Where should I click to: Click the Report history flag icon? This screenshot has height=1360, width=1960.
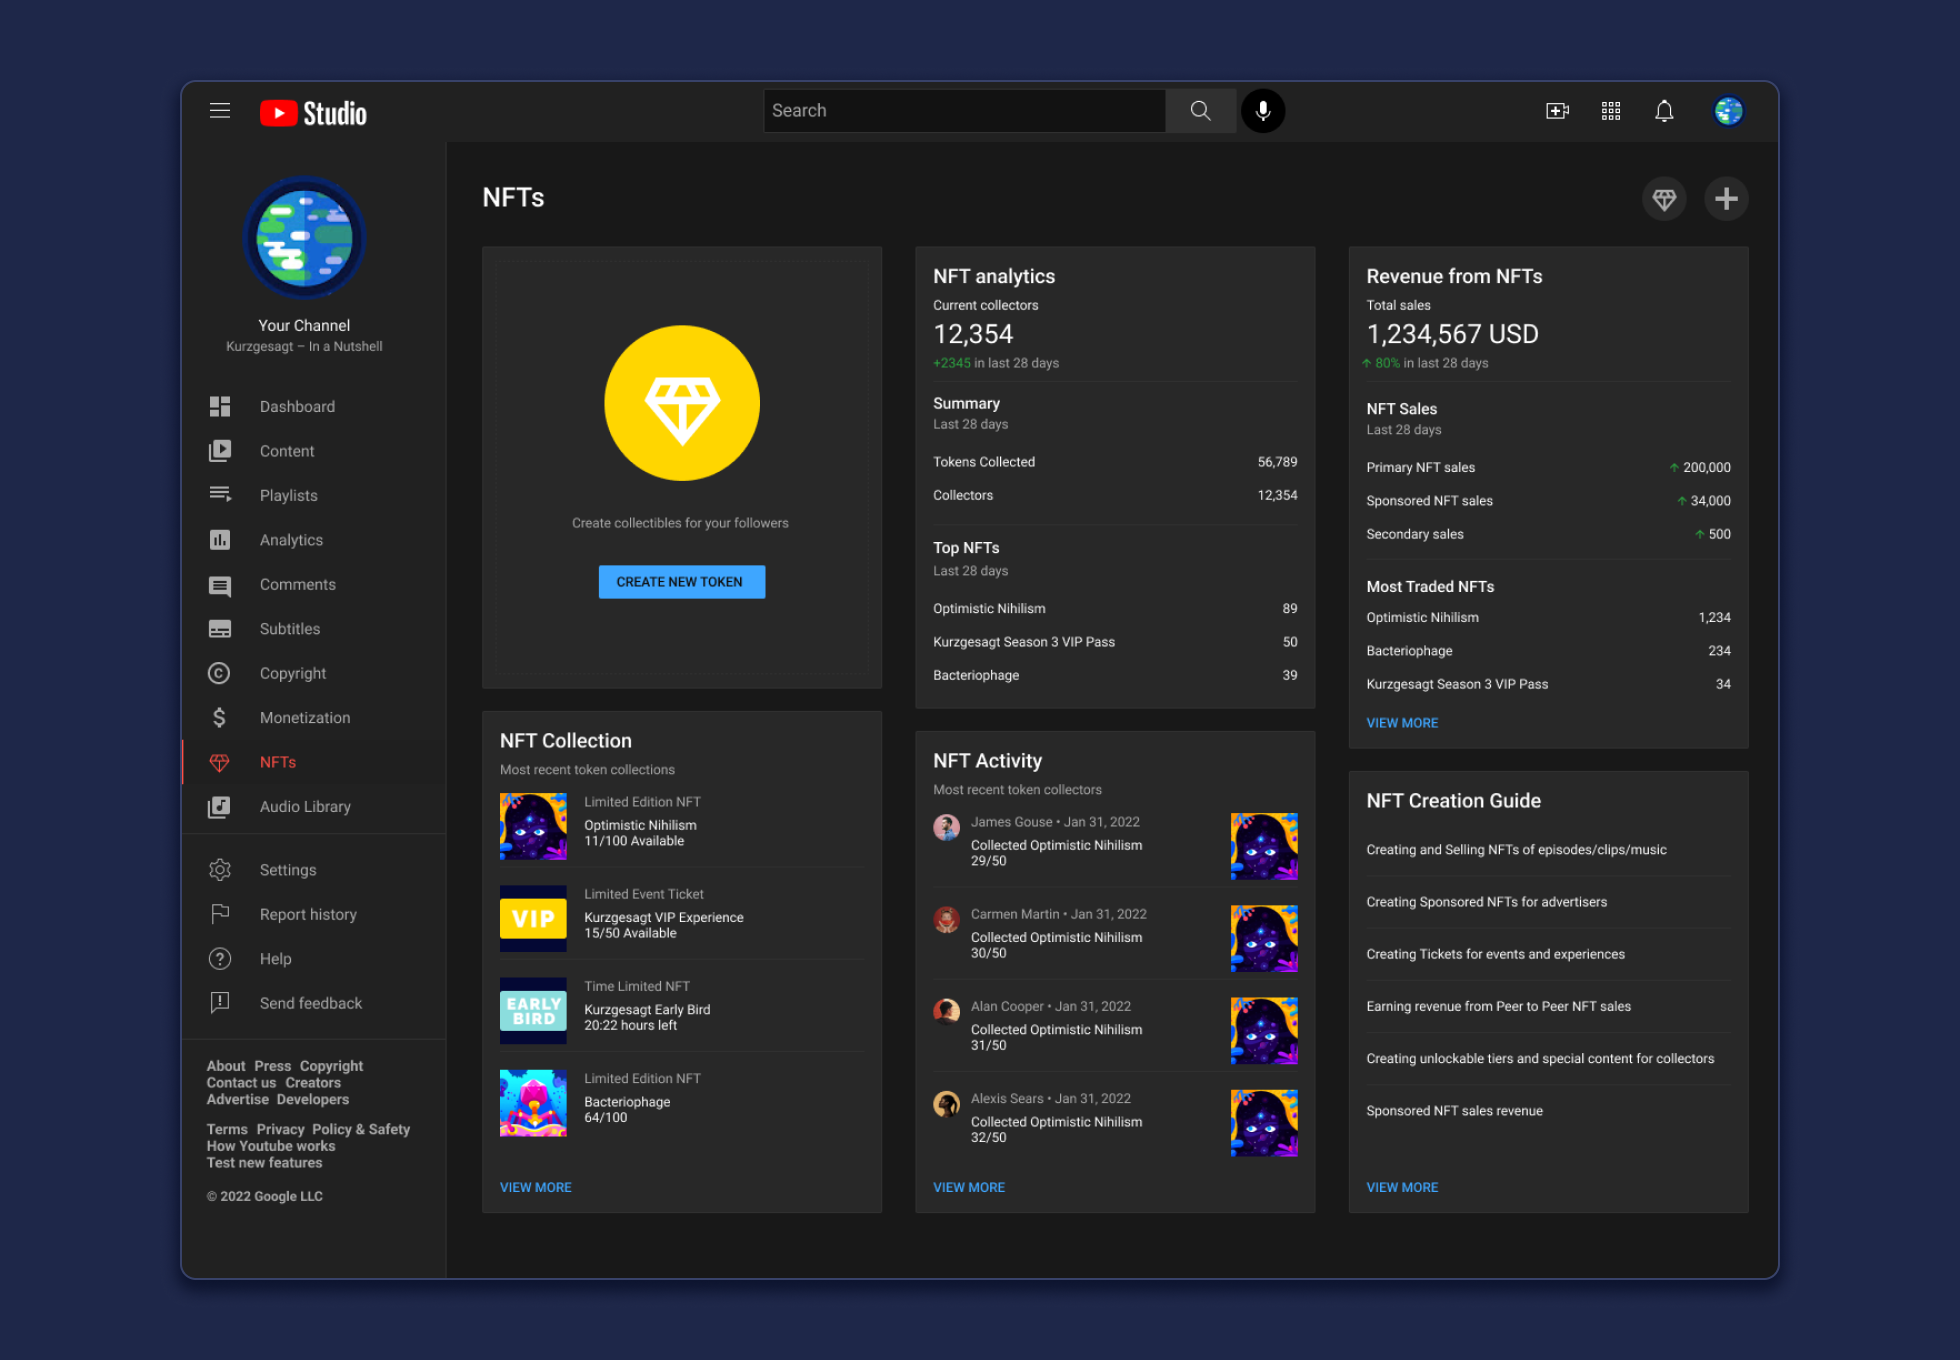[220, 914]
